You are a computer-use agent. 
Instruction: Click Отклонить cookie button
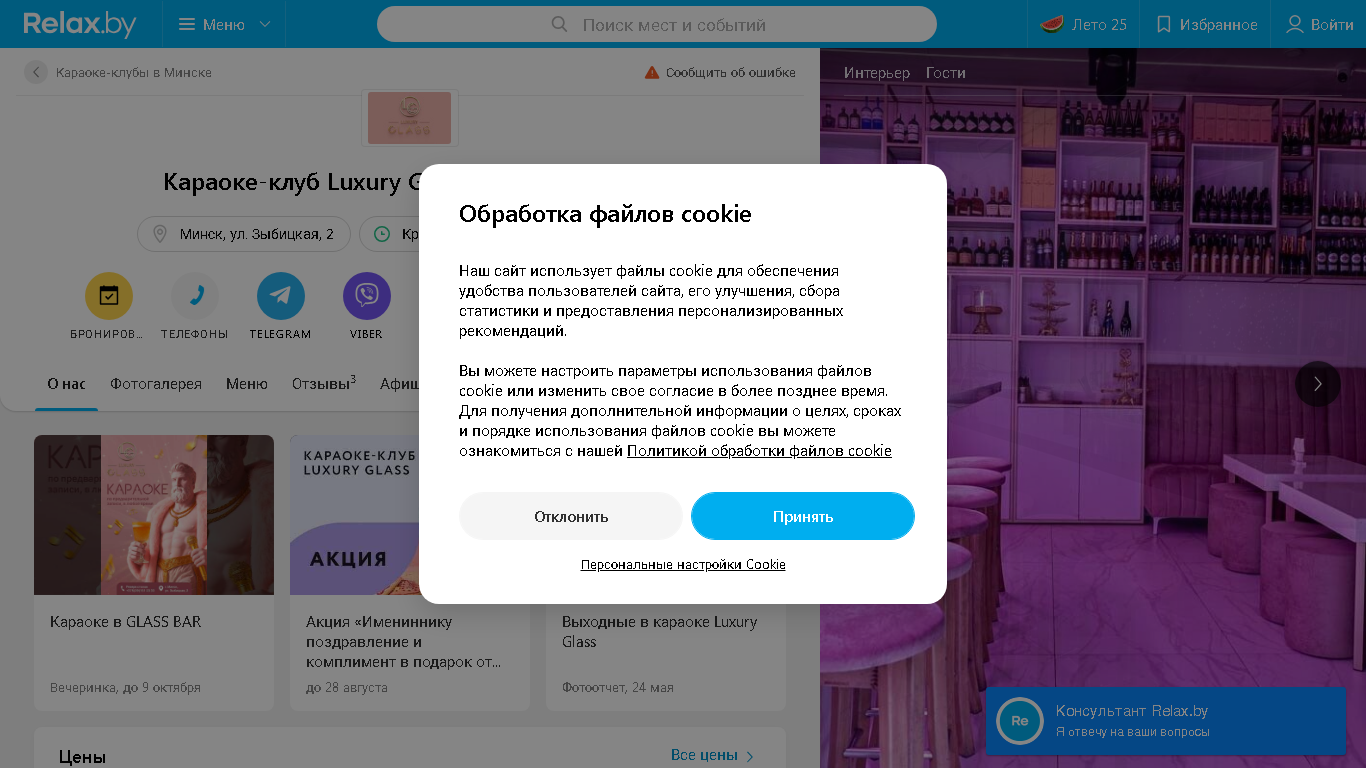571,516
